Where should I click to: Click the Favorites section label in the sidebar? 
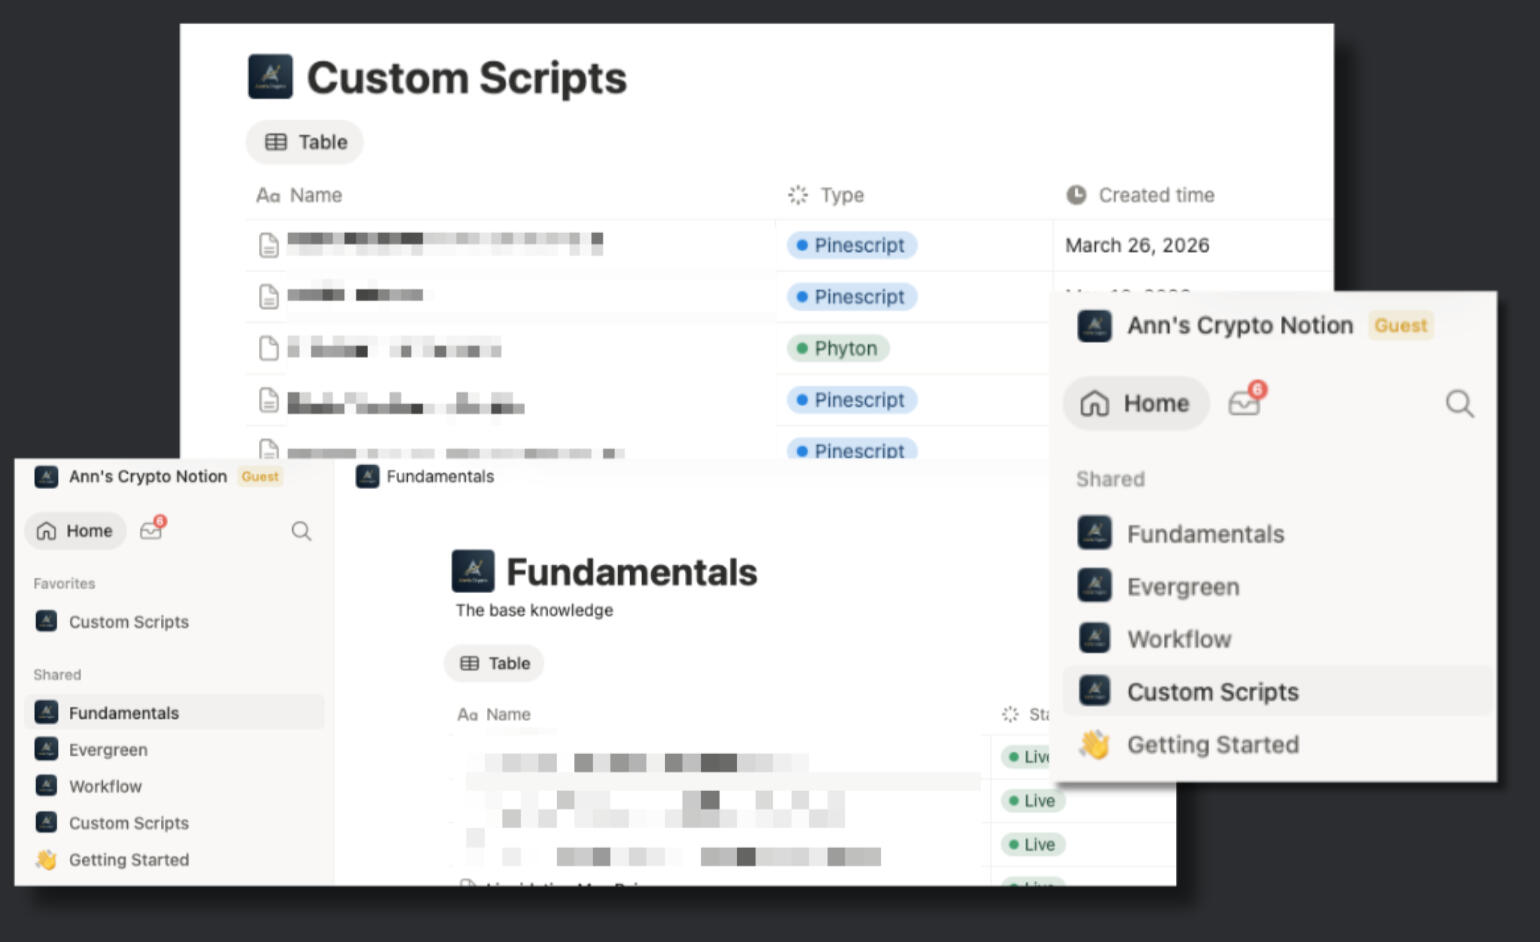click(64, 583)
